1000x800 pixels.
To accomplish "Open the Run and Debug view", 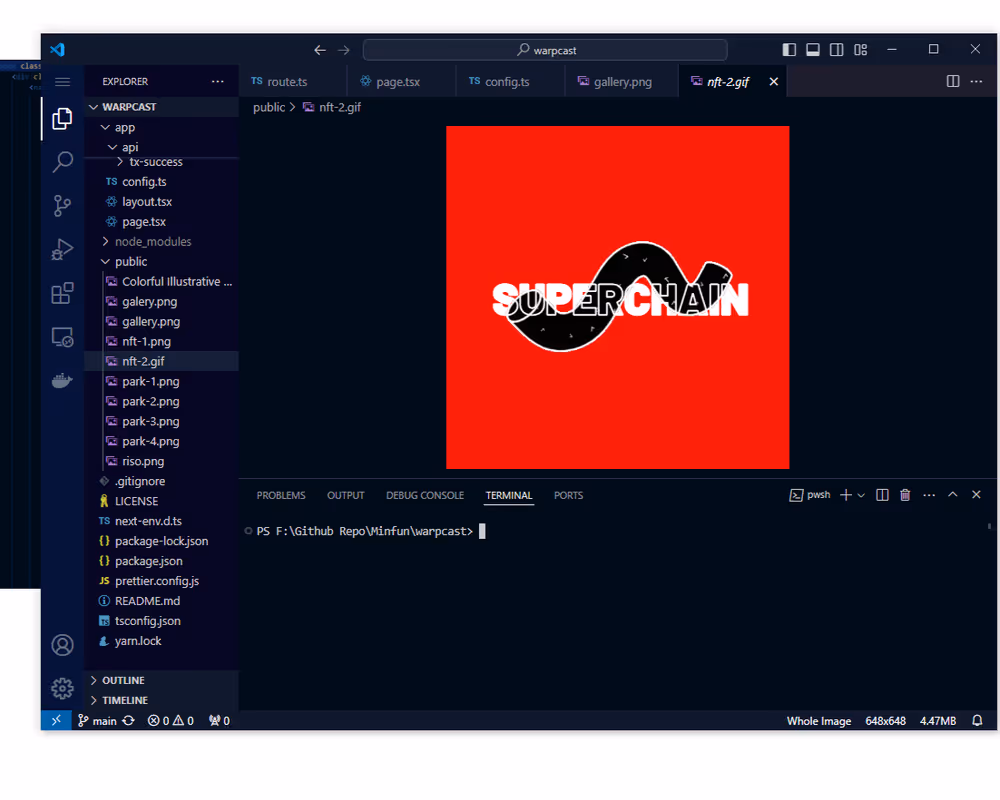I will click(62, 249).
